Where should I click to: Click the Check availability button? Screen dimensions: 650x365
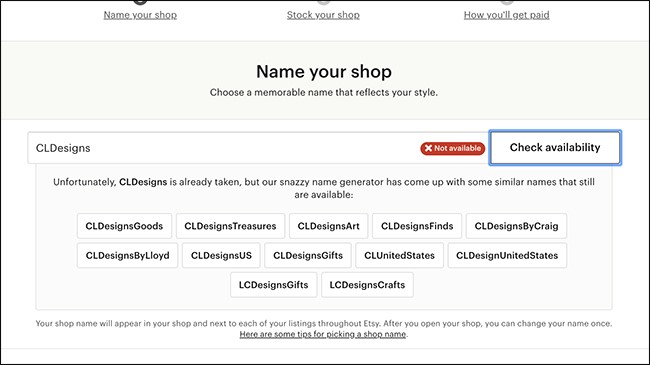coord(555,148)
